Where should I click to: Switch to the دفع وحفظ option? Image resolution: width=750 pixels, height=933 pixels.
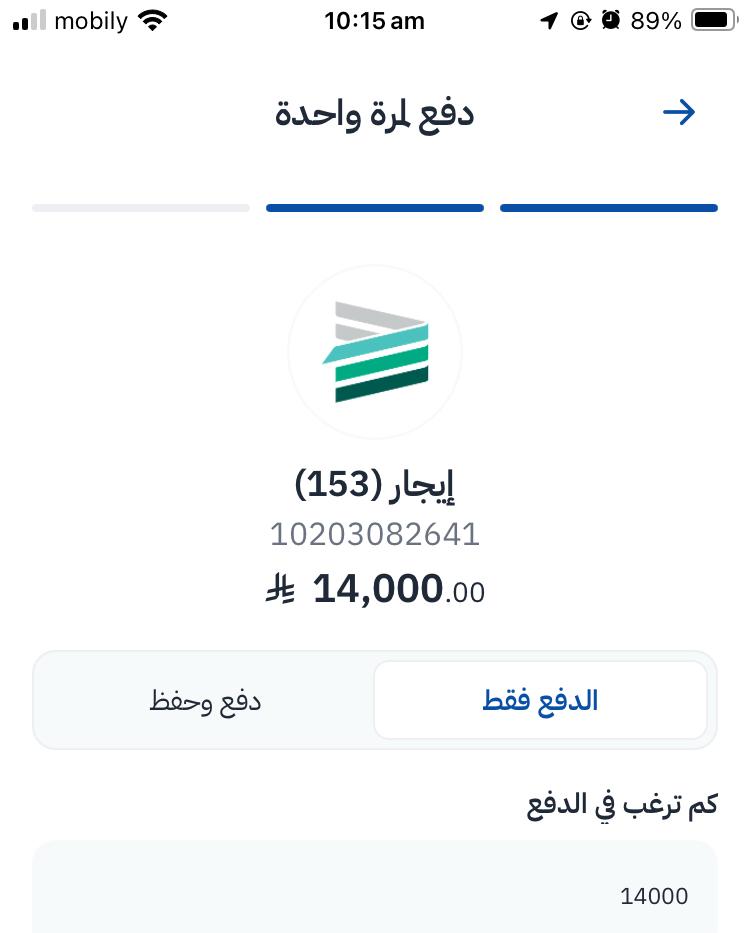(x=205, y=700)
